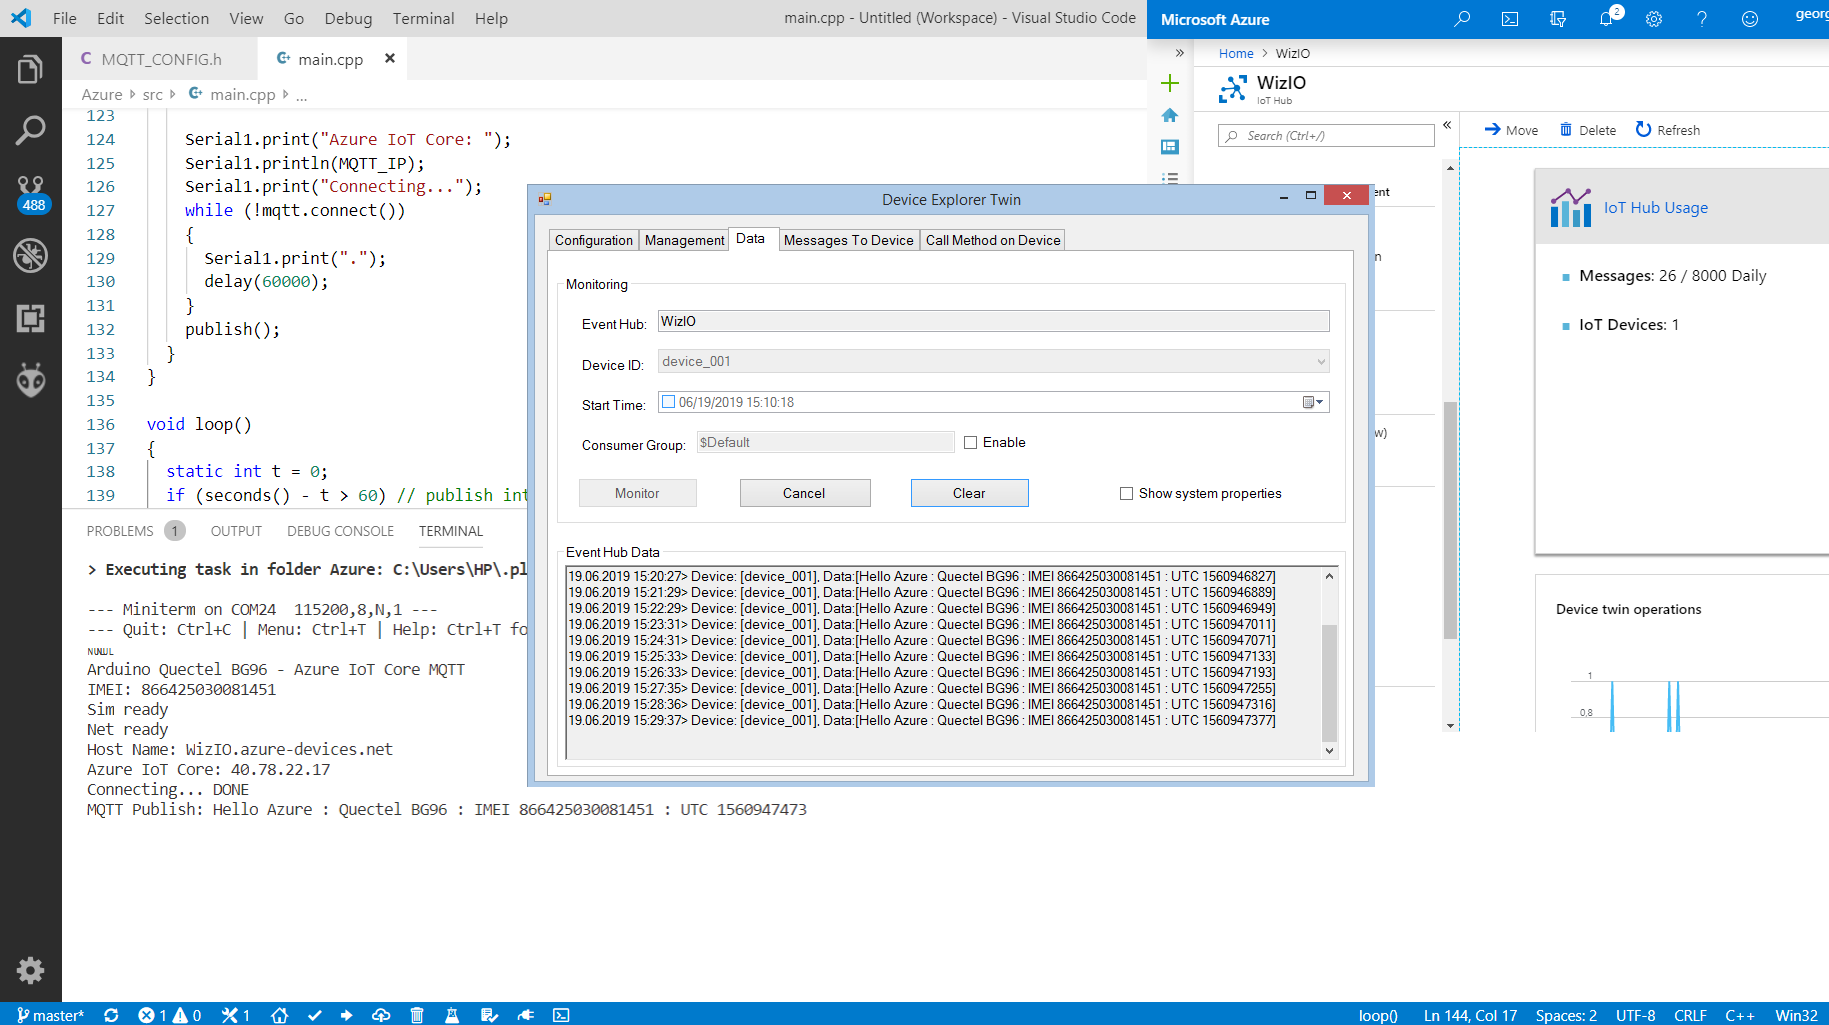The width and height of the screenshot is (1829, 1025).
Task: Click the Event Hub Data scroll down arrow
Action: click(x=1329, y=750)
